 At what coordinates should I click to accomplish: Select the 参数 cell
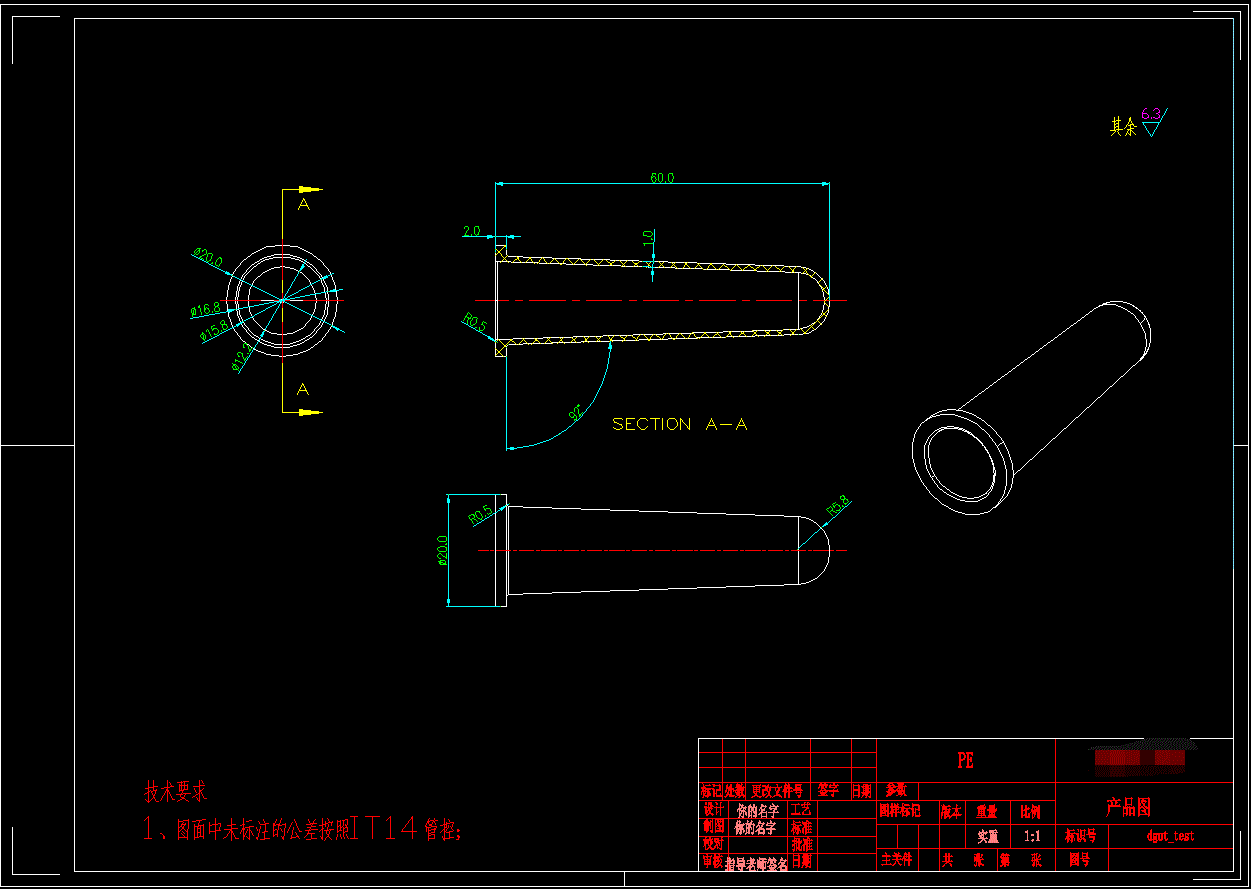coord(896,791)
